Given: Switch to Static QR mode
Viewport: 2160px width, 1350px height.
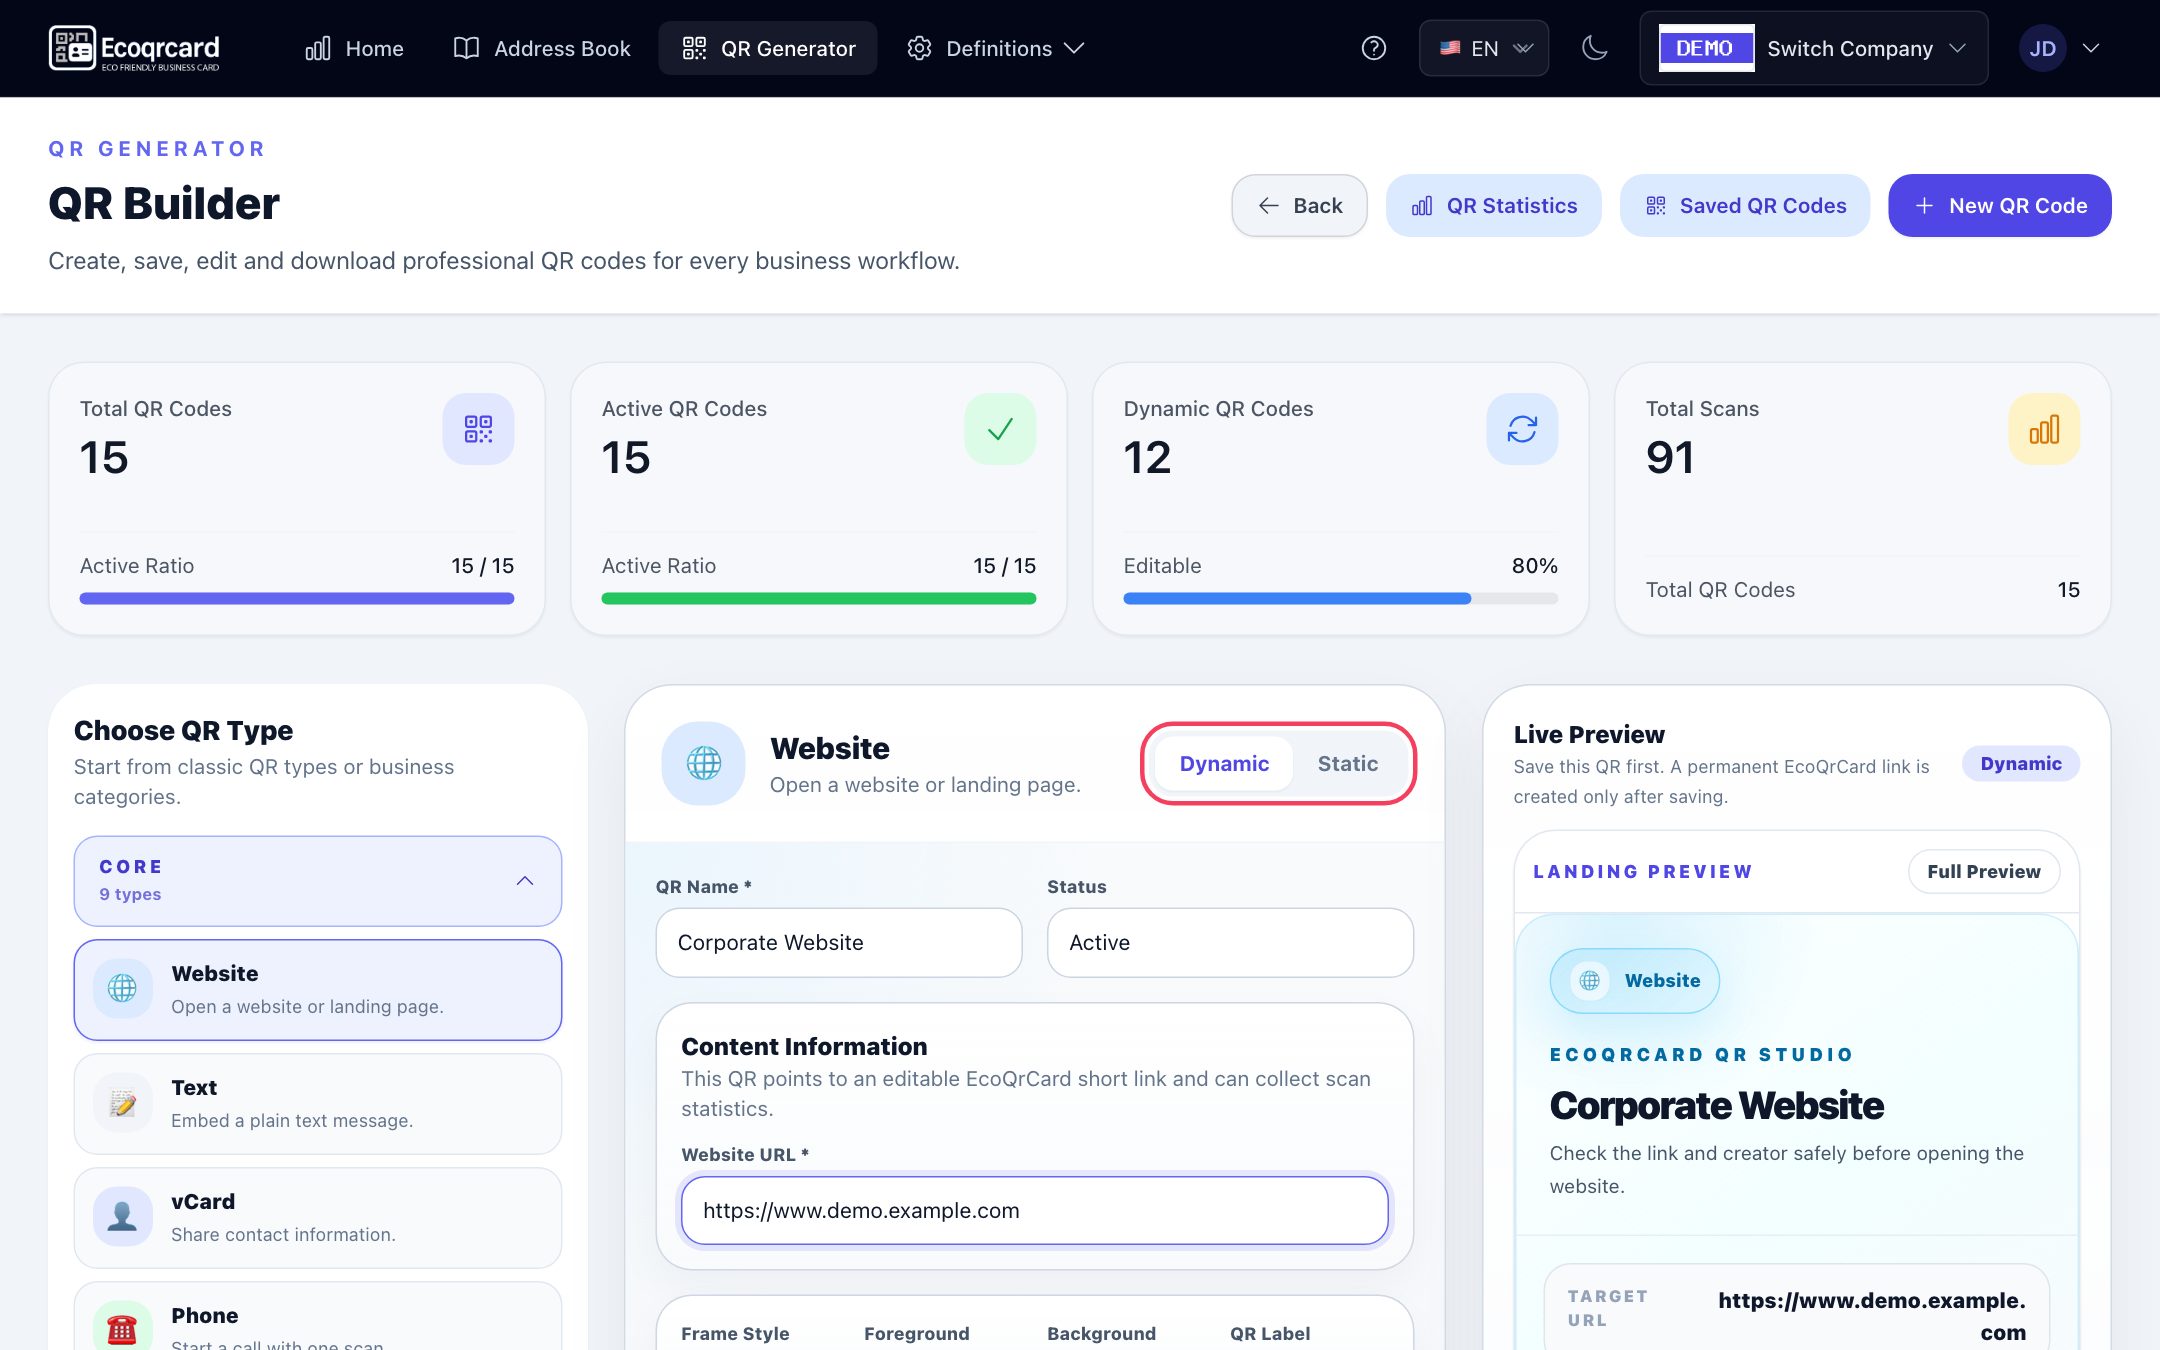Looking at the screenshot, I should point(1347,764).
